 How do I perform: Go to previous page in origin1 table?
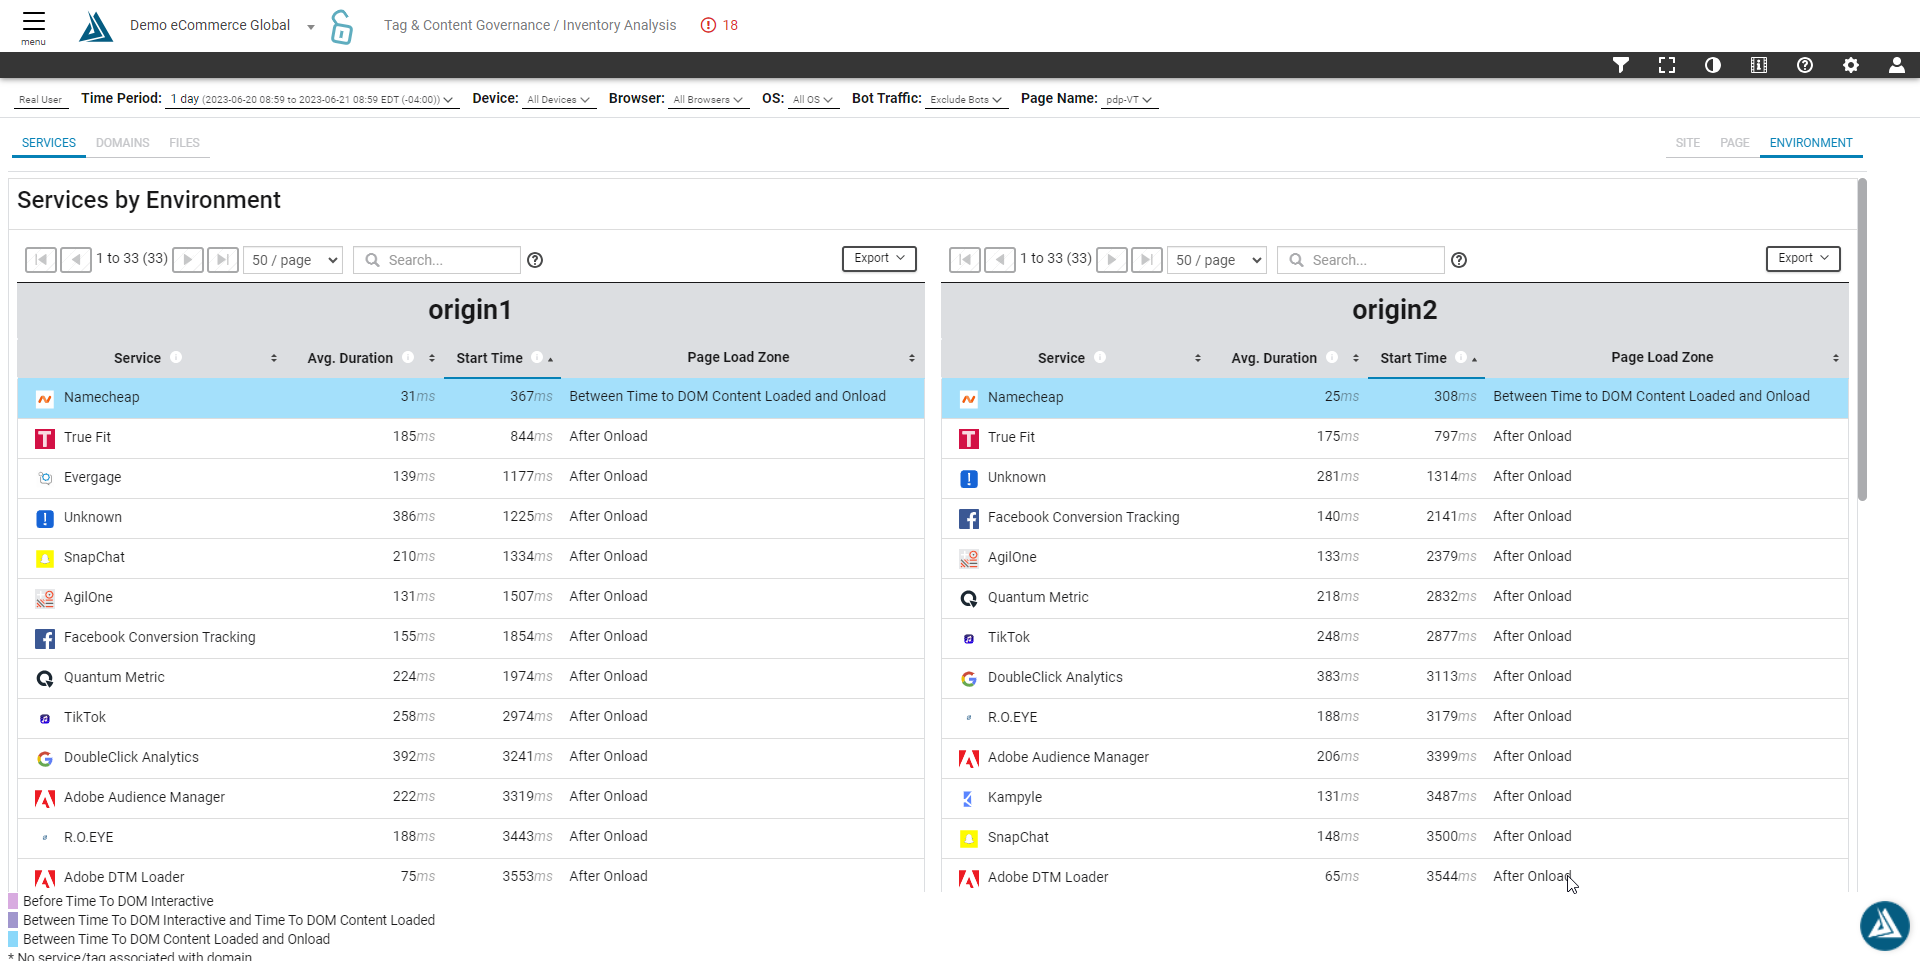pyautogui.click(x=76, y=260)
